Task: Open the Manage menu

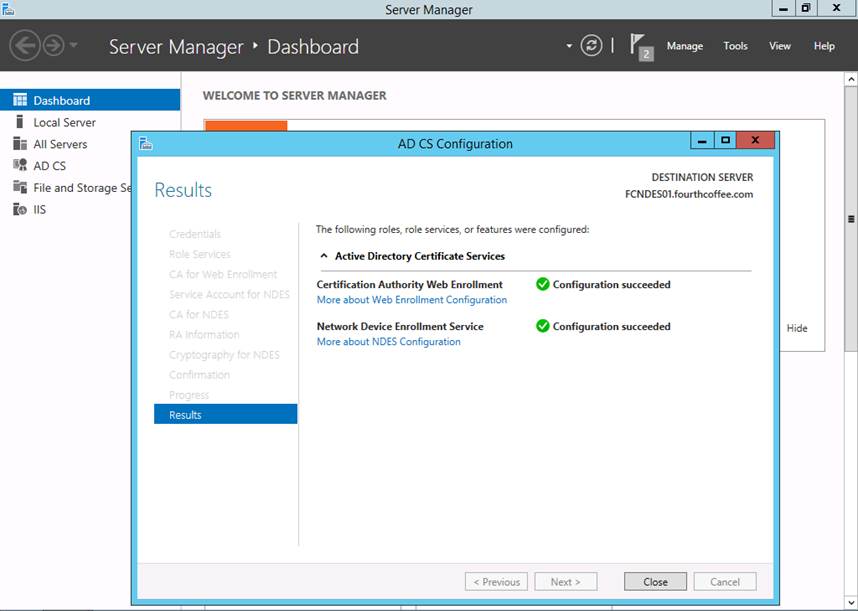Action: click(684, 46)
